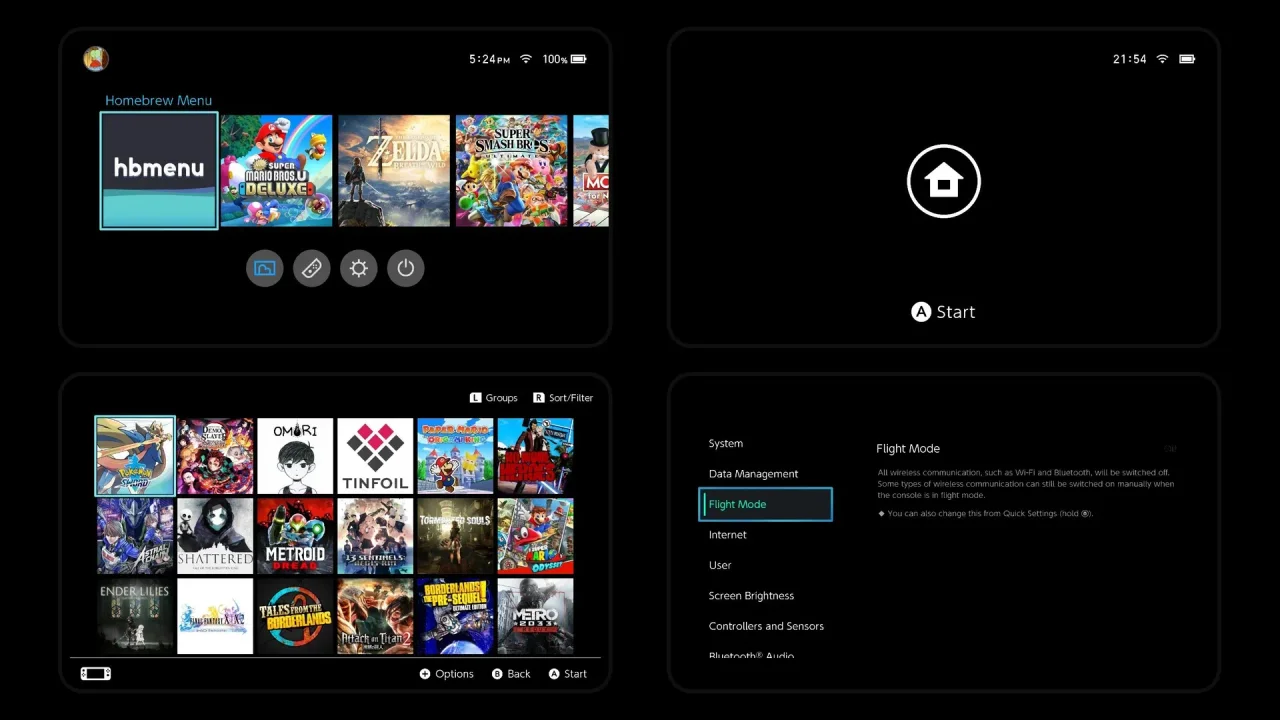Viewport: 1280px width, 720px height.
Task: Select the Final Fantasy X/X-2 tile
Action: [x=215, y=616]
